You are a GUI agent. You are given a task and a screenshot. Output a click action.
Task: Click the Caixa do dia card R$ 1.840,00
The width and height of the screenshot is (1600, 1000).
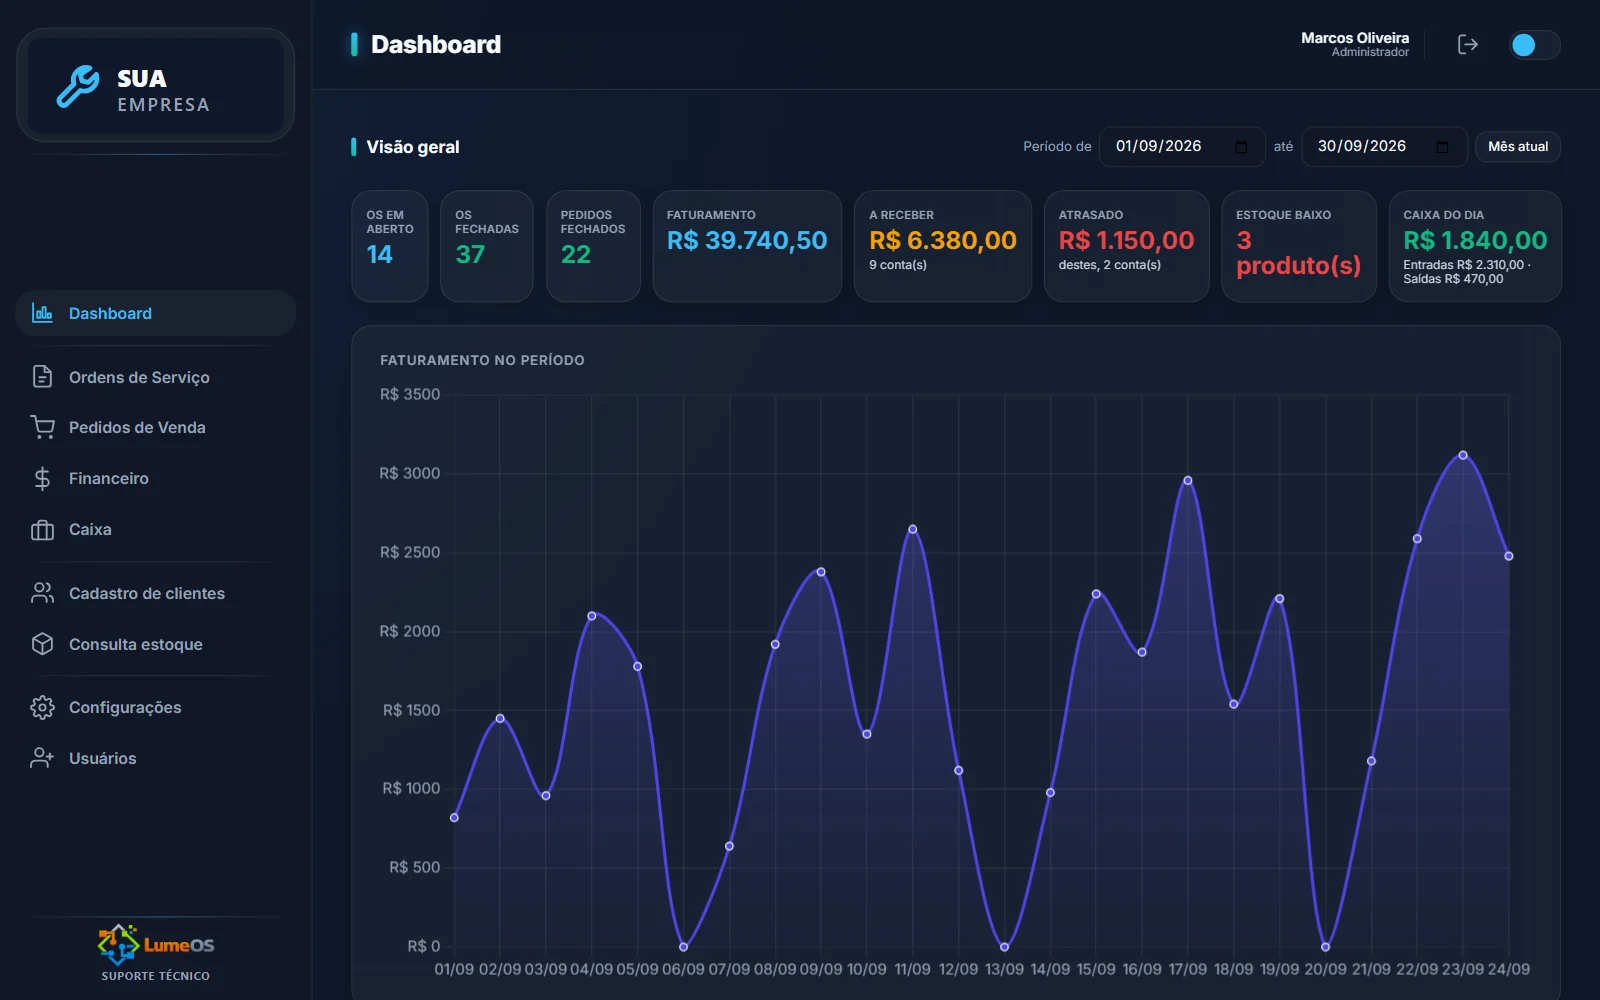[x=1475, y=246]
